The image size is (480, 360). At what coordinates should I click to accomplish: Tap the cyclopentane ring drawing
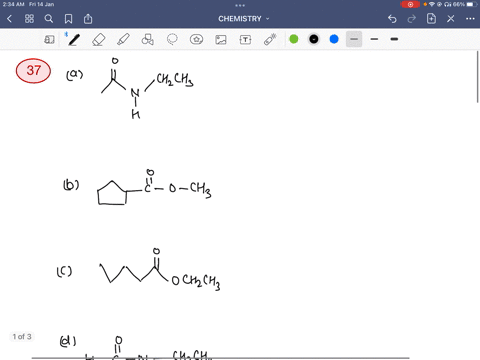[112, 193]
